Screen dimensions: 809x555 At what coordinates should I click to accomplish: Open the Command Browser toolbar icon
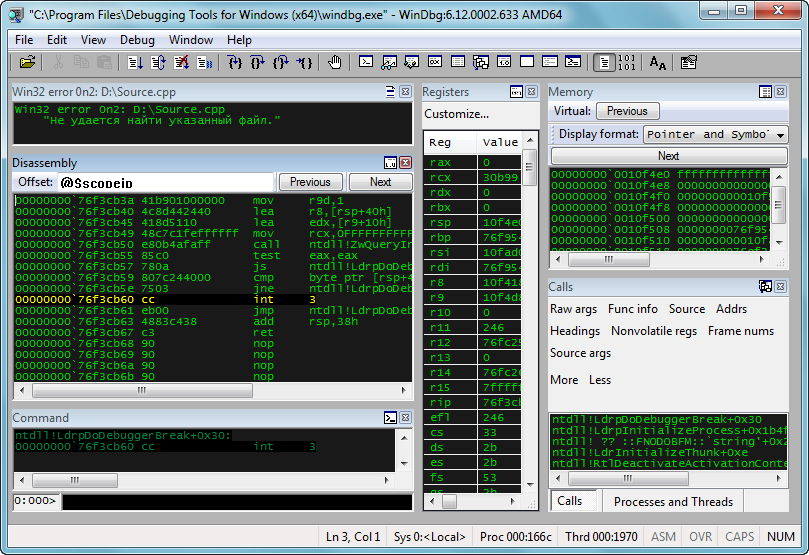[x=573, y=62]
